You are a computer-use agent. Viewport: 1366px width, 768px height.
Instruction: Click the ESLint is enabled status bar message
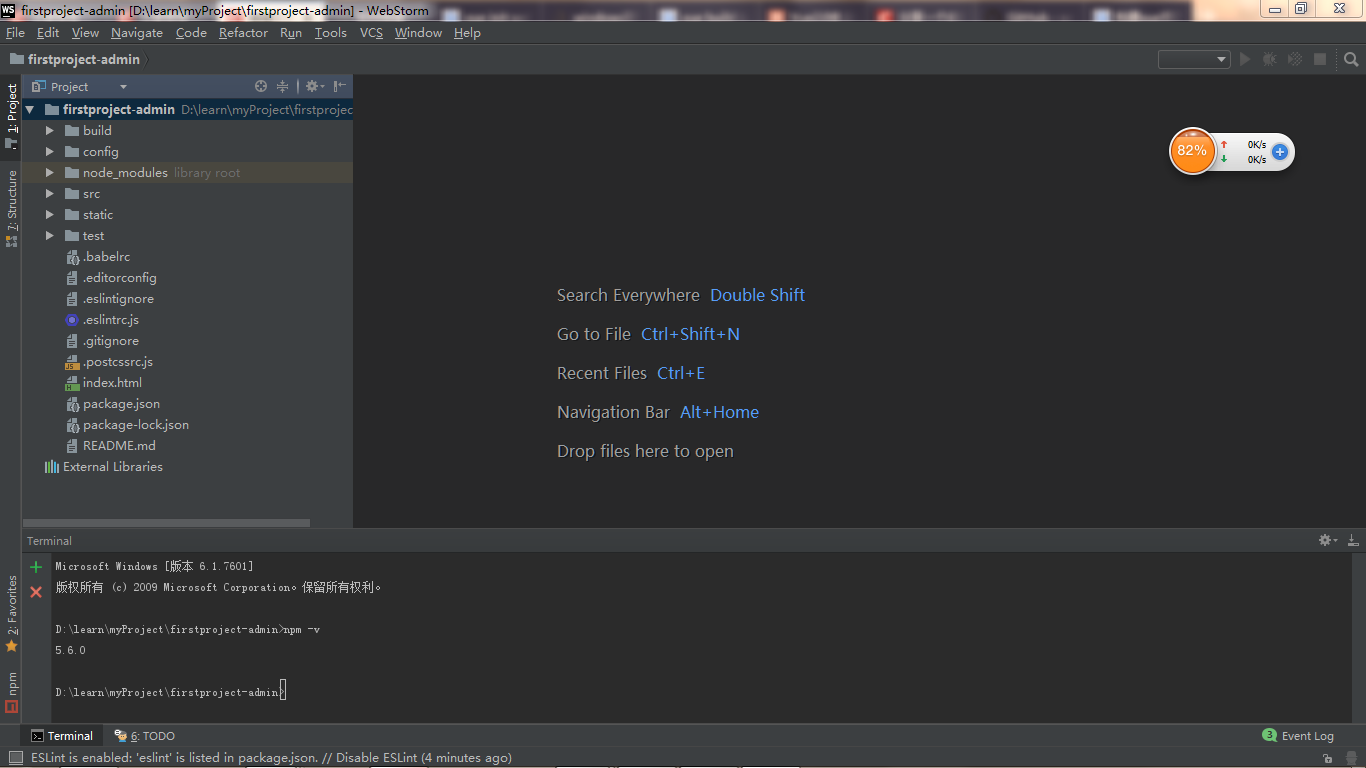271,758
